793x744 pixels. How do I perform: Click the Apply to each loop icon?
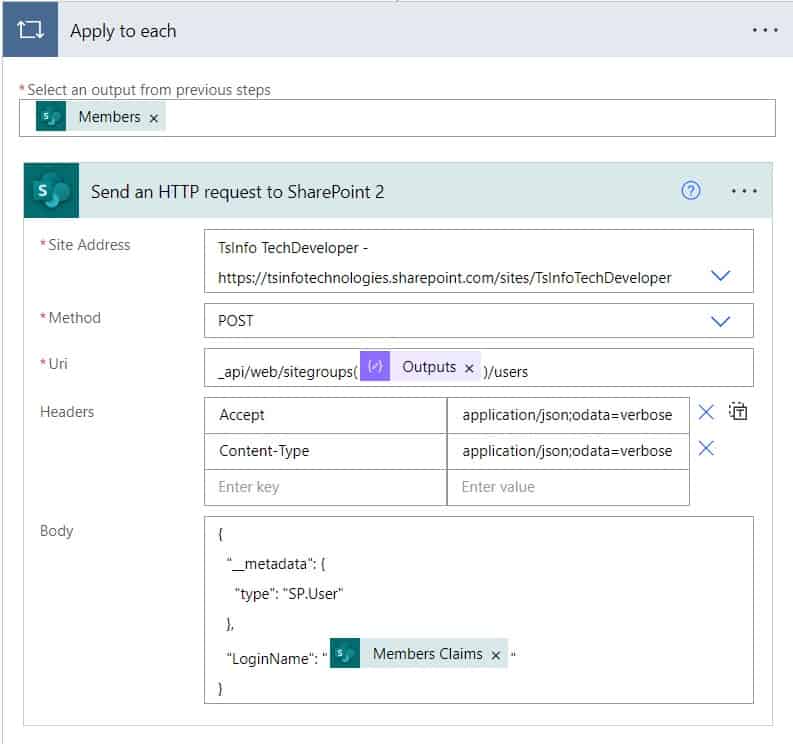click(30, 29)
